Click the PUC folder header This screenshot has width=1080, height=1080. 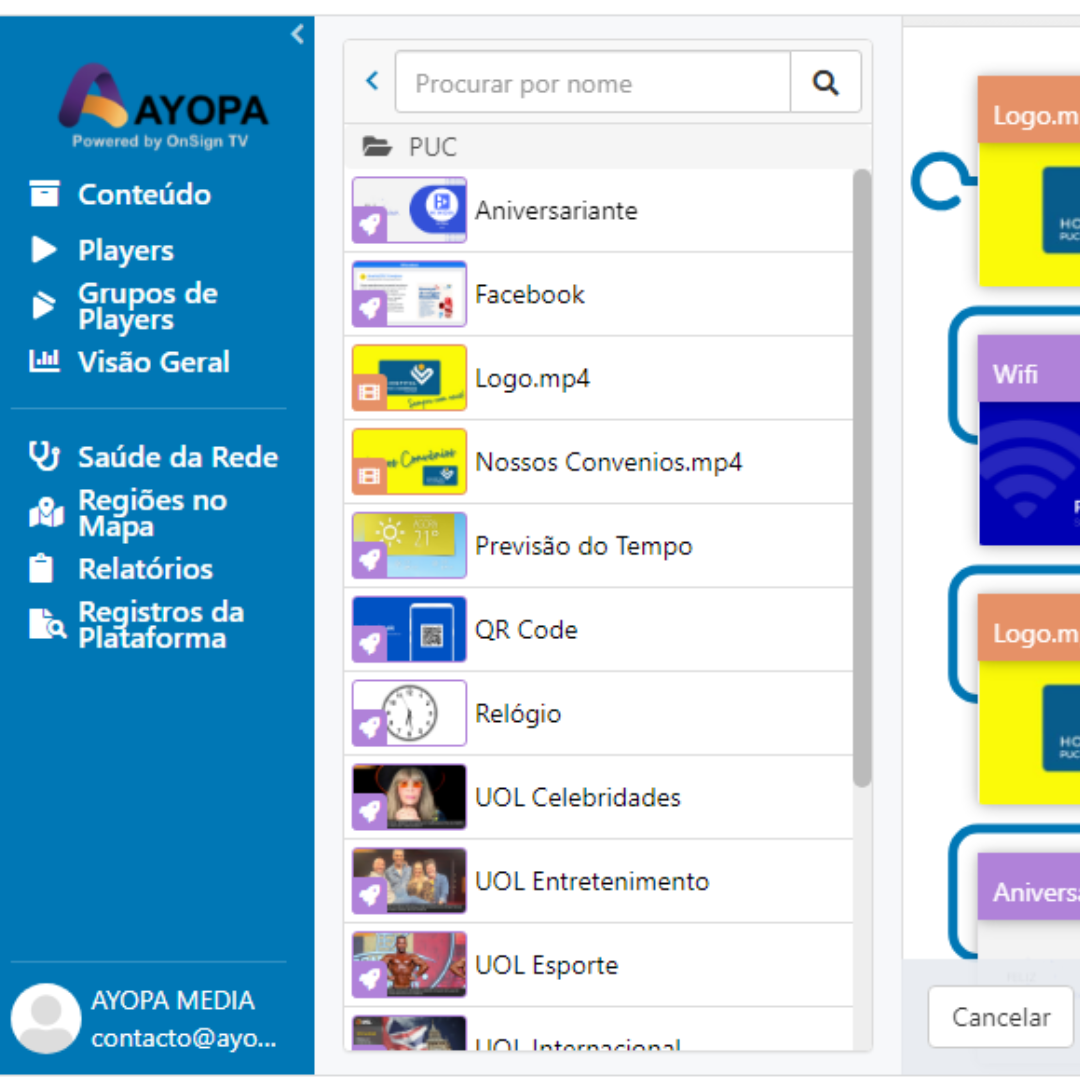[608, 147]
